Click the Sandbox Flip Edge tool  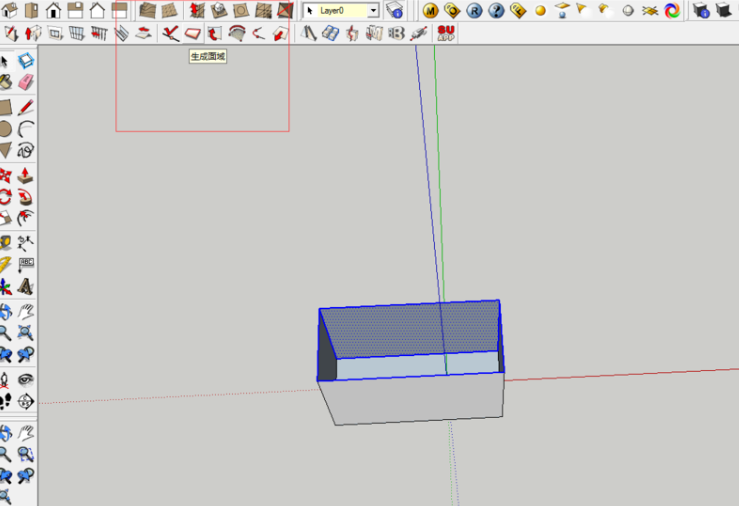(x=285, y=10)
